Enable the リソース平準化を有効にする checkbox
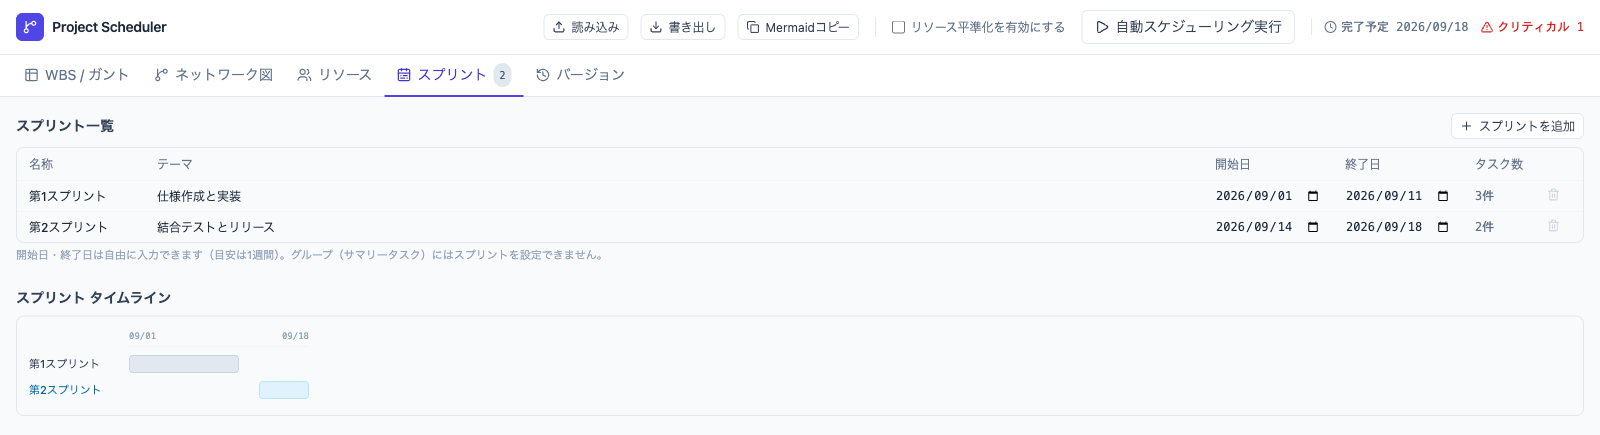 [898, 27]
